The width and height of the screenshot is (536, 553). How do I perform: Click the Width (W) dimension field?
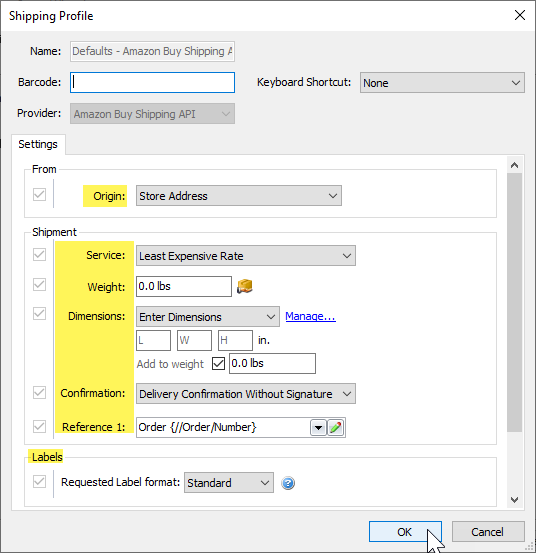[x=194, y=340]
